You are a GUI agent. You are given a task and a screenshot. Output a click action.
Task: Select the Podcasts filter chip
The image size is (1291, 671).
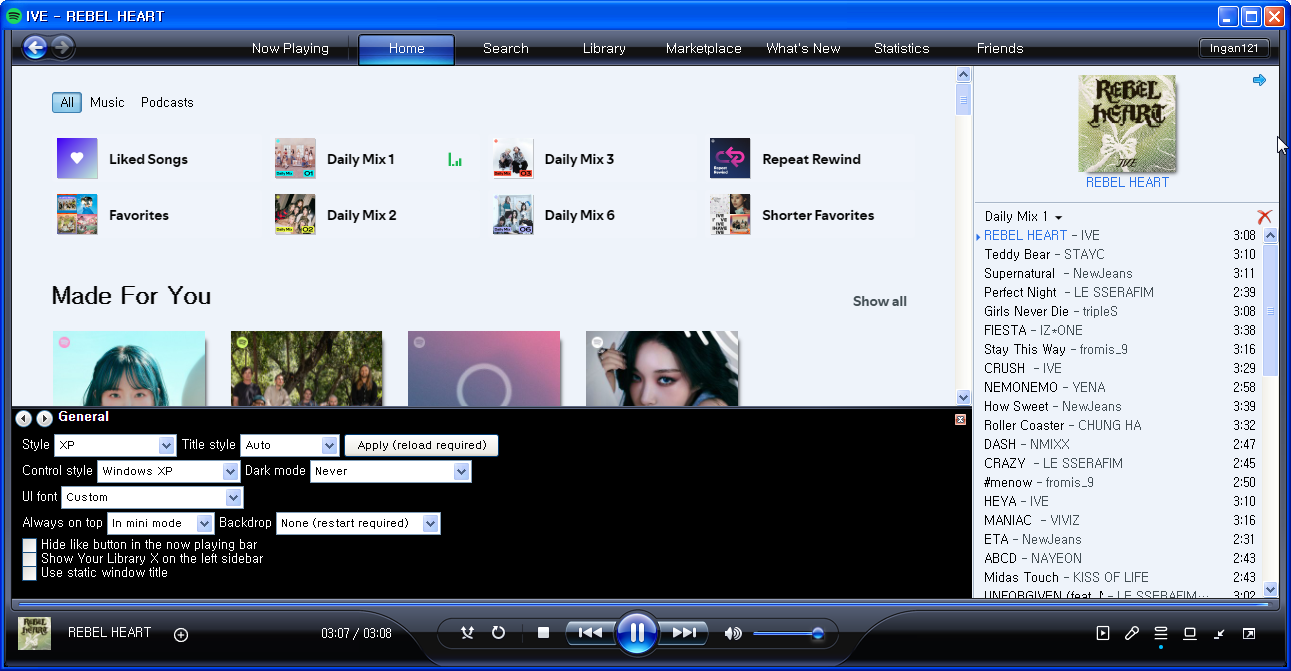pos(167,102)
